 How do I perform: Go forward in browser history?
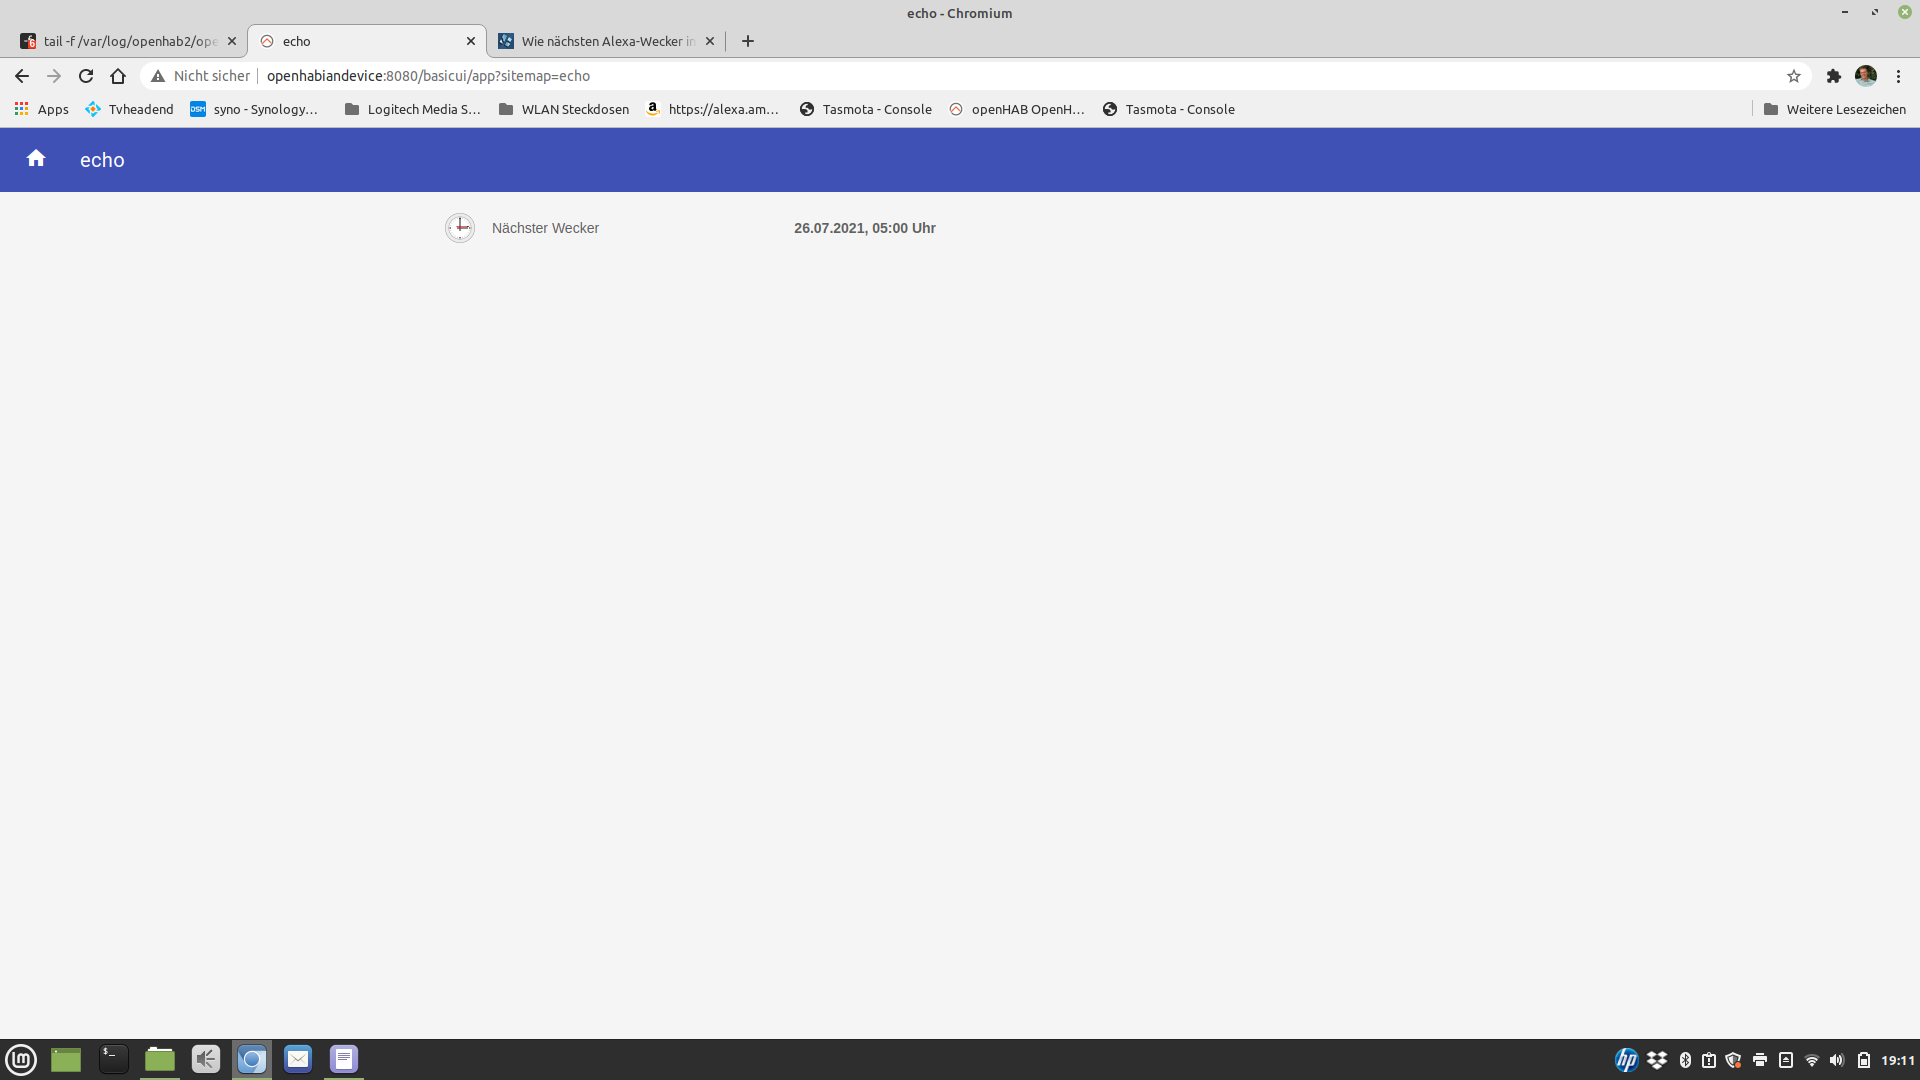(x=54, y=76)
